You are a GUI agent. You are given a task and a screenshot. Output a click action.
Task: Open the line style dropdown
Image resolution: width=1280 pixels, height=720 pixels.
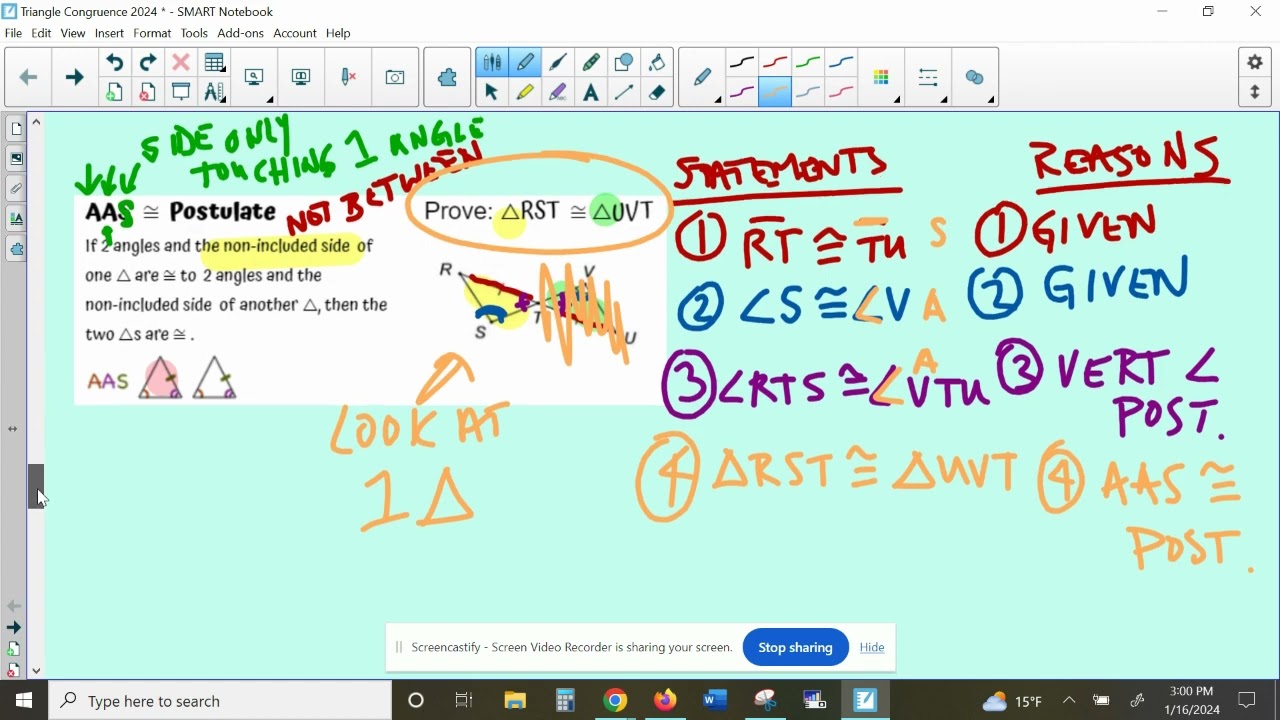pyautogui.click(x=929, y=77)
